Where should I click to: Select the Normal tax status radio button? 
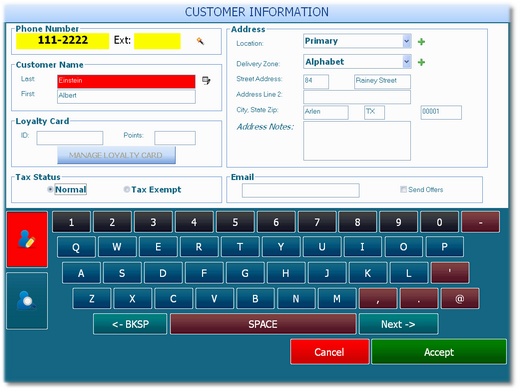point(50,189)
